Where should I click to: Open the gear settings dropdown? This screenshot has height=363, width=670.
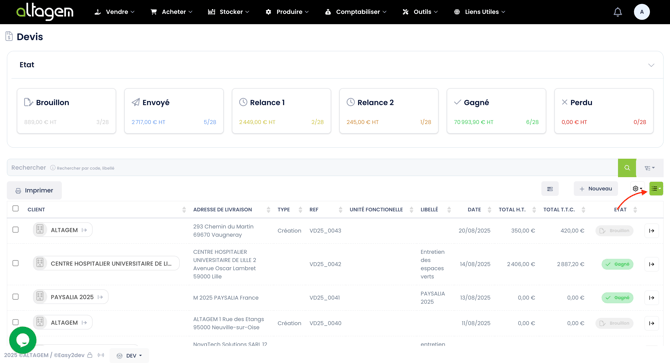(637, 189)
